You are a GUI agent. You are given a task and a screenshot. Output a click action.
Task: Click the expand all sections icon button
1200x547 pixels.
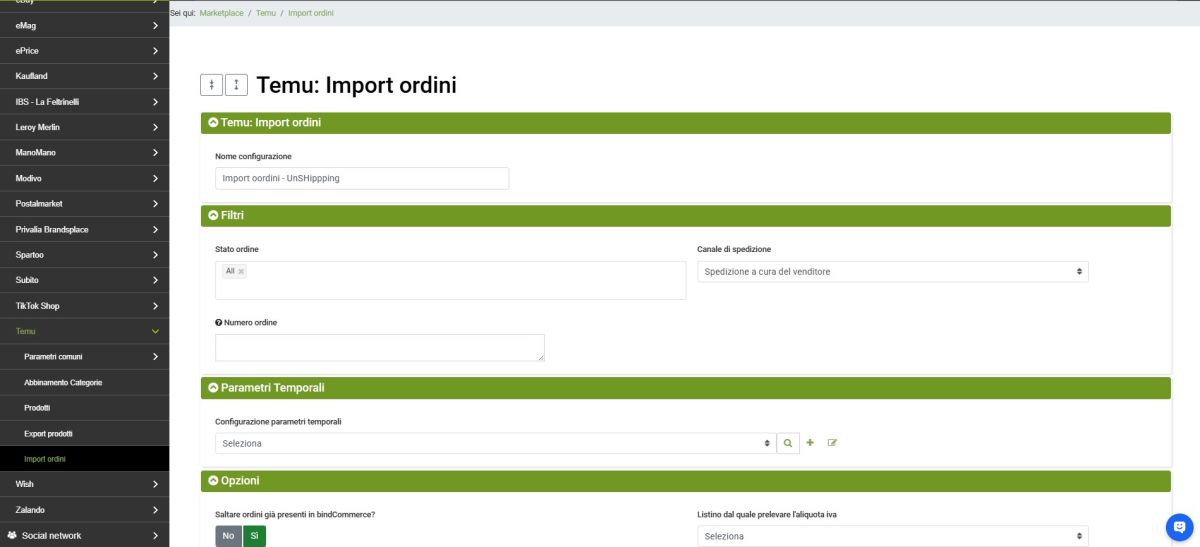[236, 85]
